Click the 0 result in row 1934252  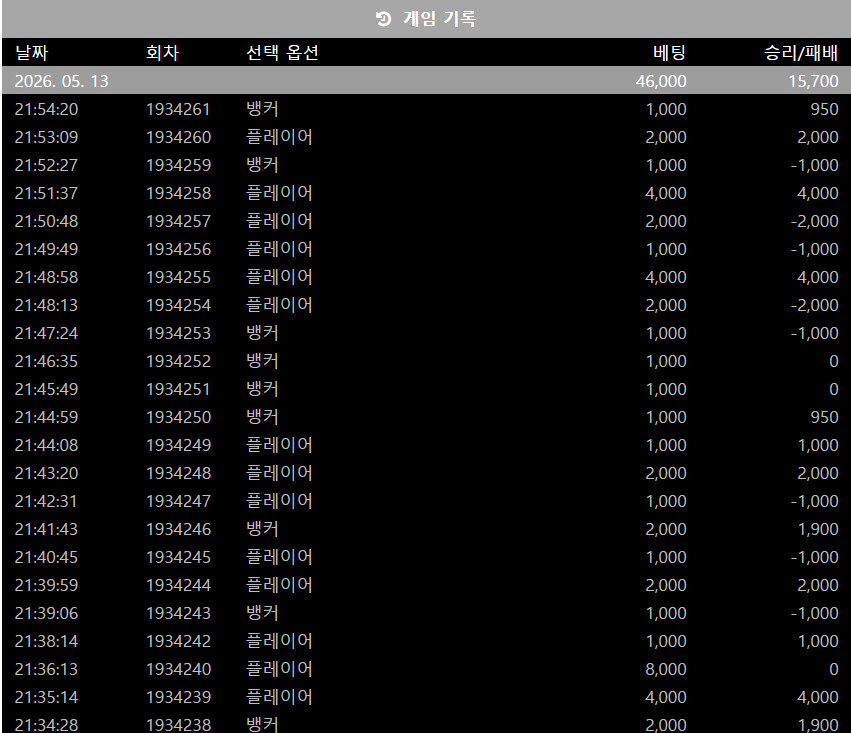click(x=834, y=361)
